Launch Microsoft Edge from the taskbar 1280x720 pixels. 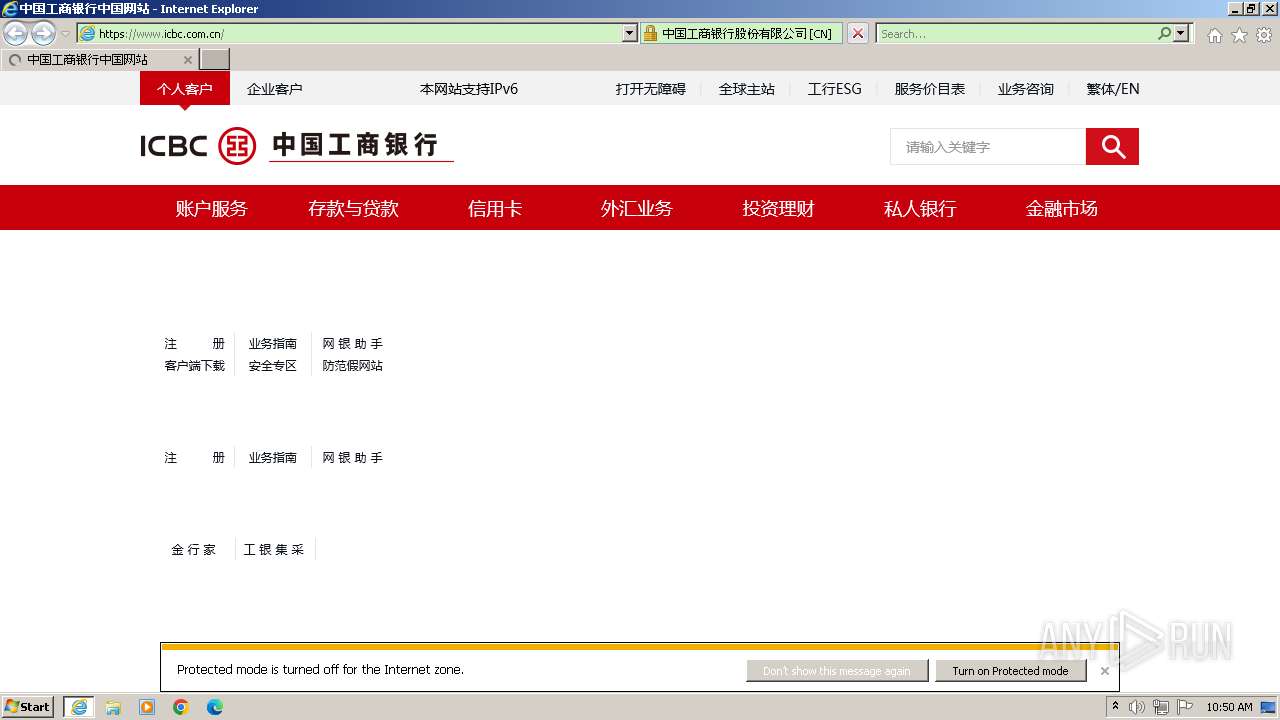215,707
